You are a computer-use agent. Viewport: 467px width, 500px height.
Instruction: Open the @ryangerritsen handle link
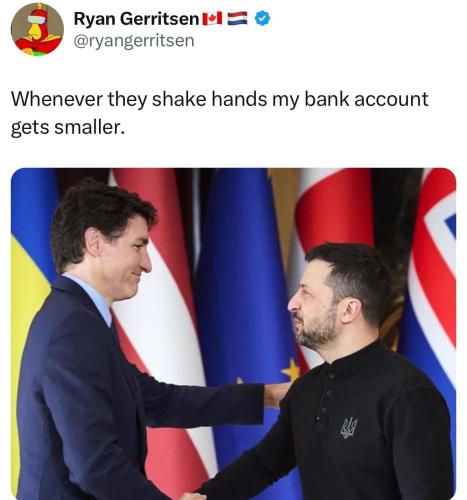[134, 41]
